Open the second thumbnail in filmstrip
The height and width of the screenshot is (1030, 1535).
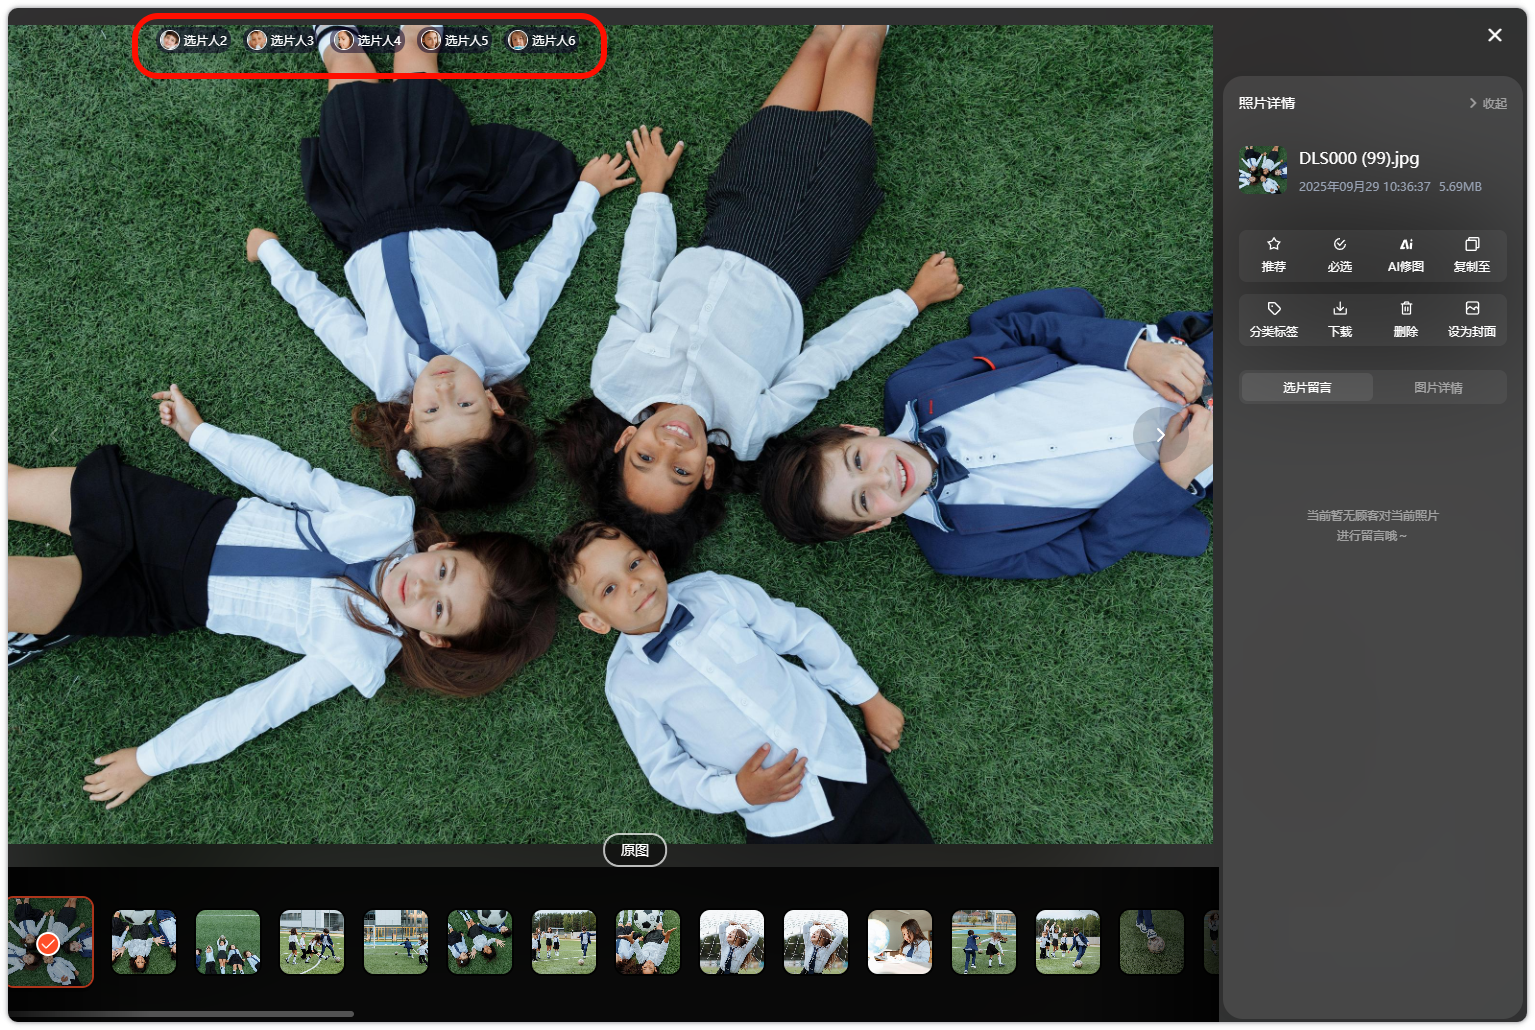click(144, 941)
